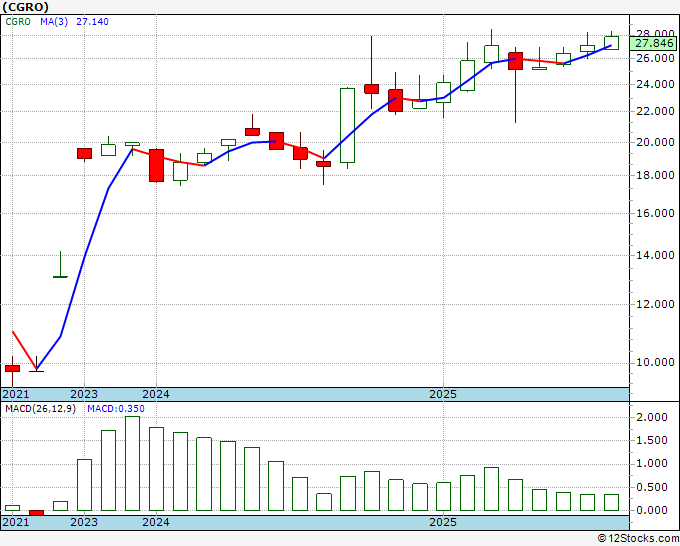The image size is (680, 546).
Task: Click 2025 on the MACD time axis
Action: 443,522
